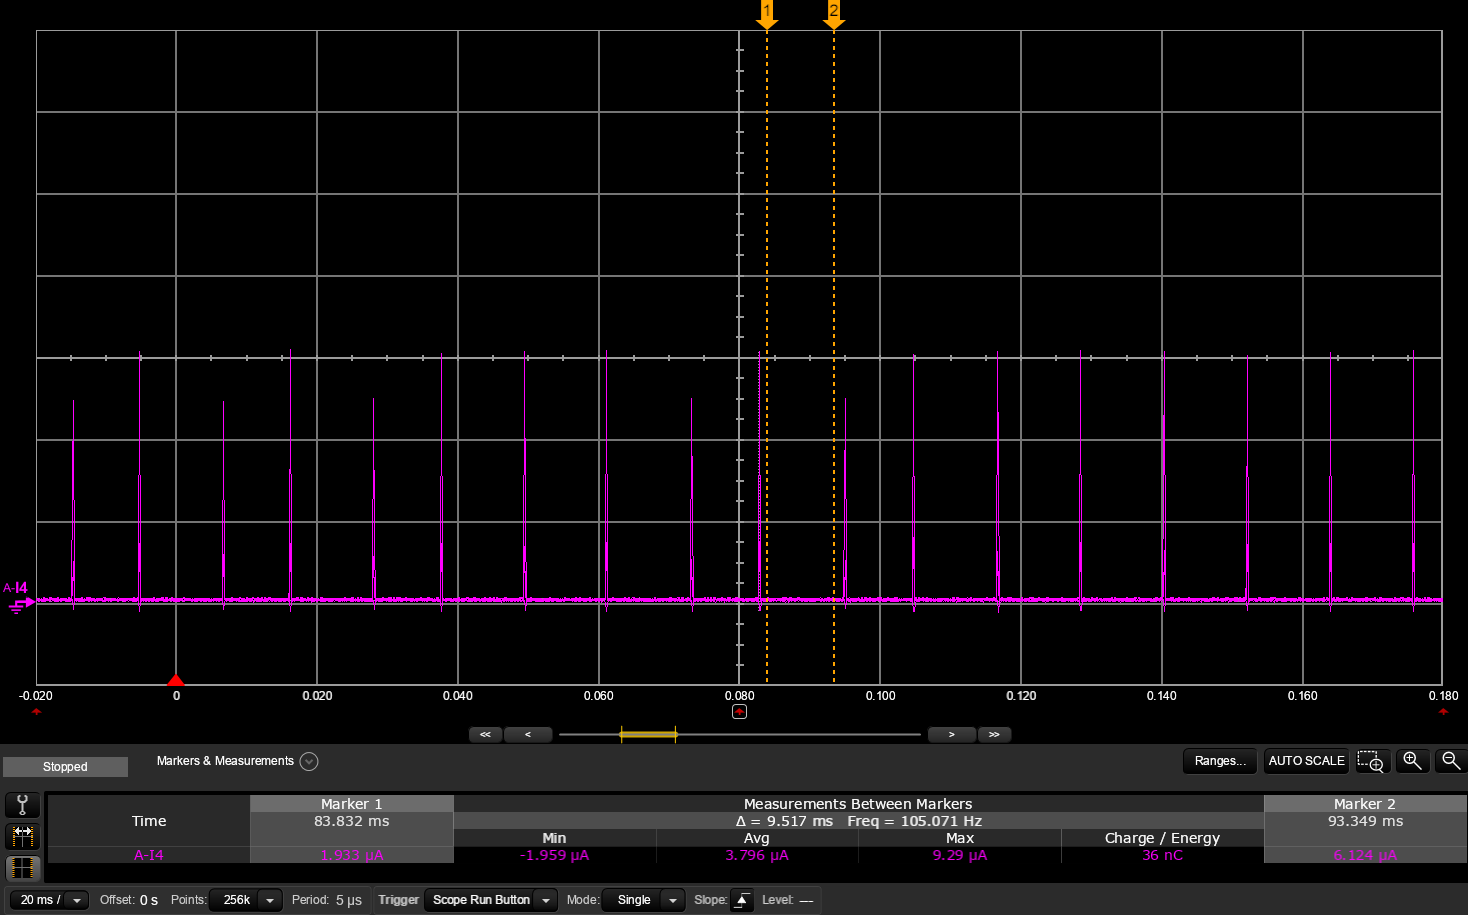
Task: Select the grid markers icon in left panel
Action: 22,868
